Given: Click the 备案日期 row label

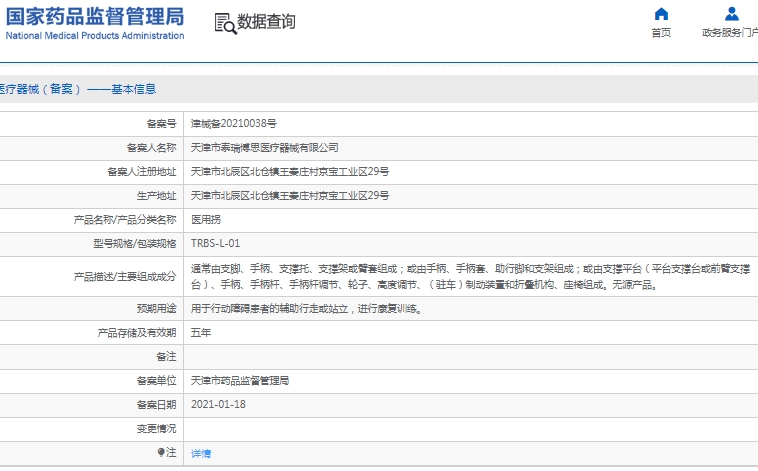Looking at the screenshot, I should (156, 405).
